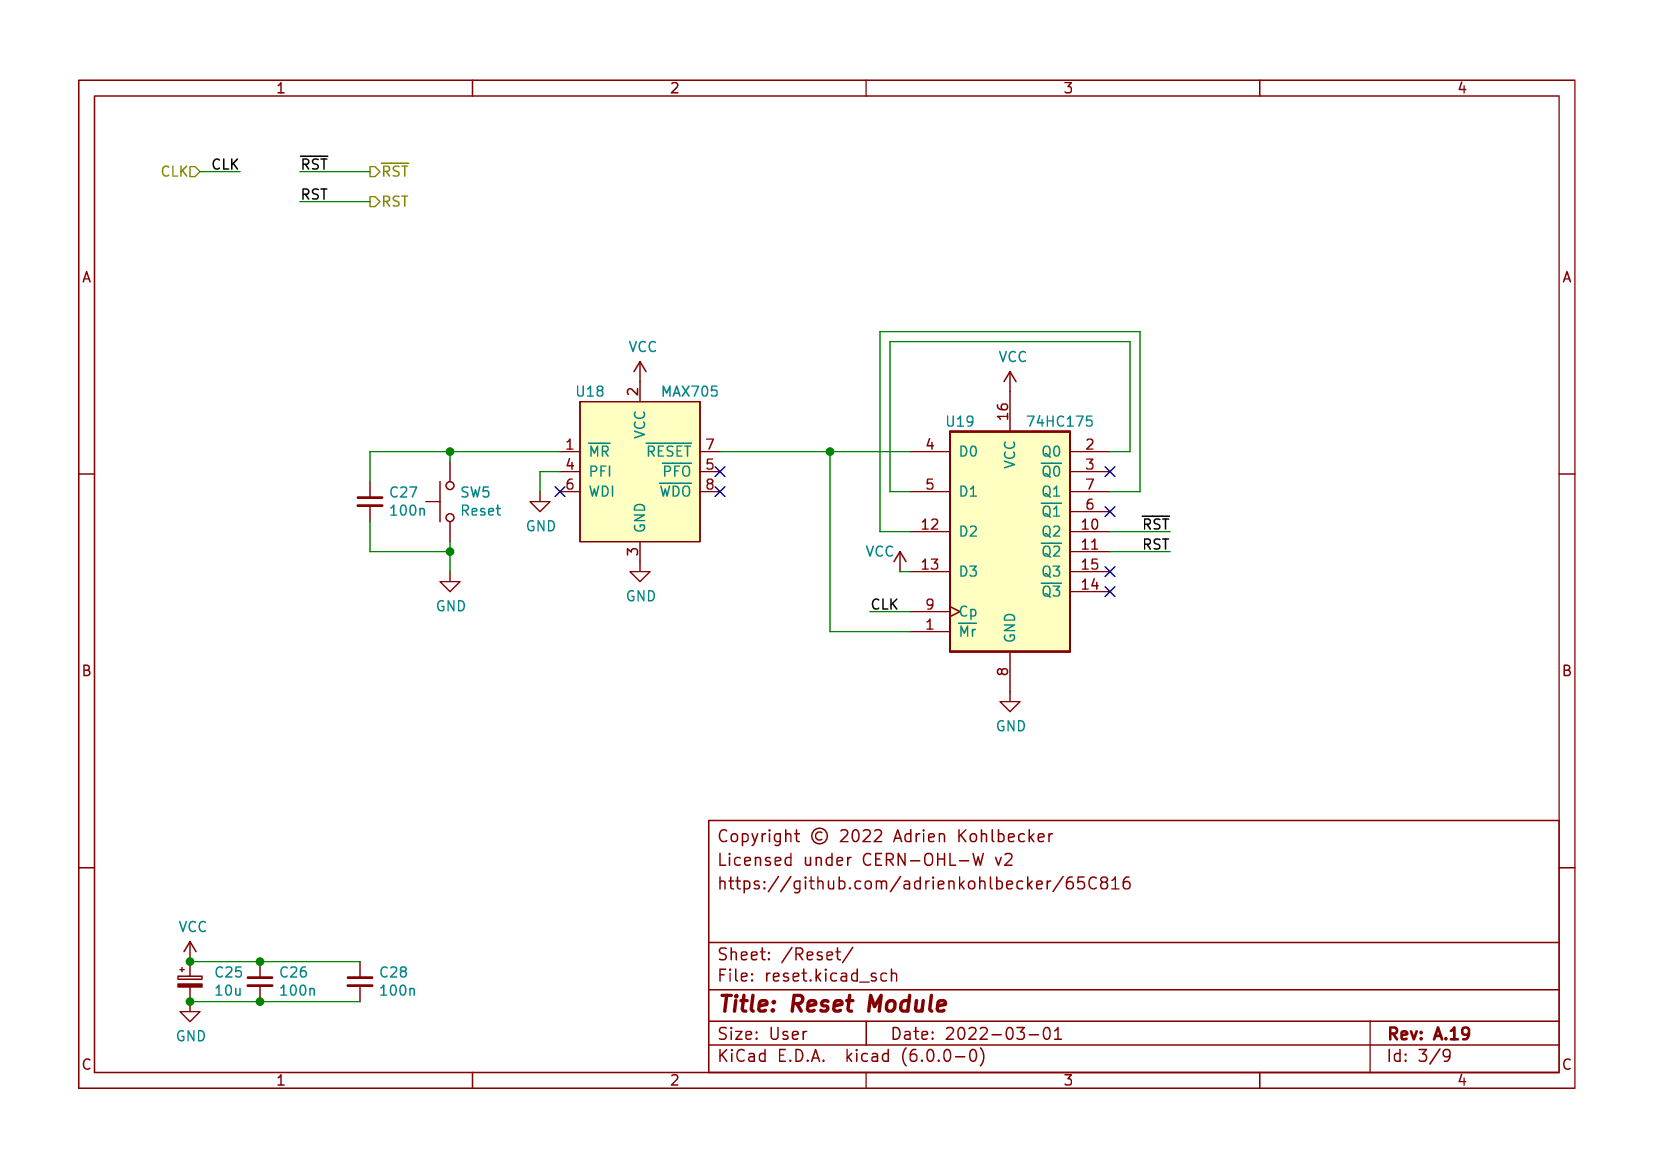Click the C28 reference text

[394, 973]
